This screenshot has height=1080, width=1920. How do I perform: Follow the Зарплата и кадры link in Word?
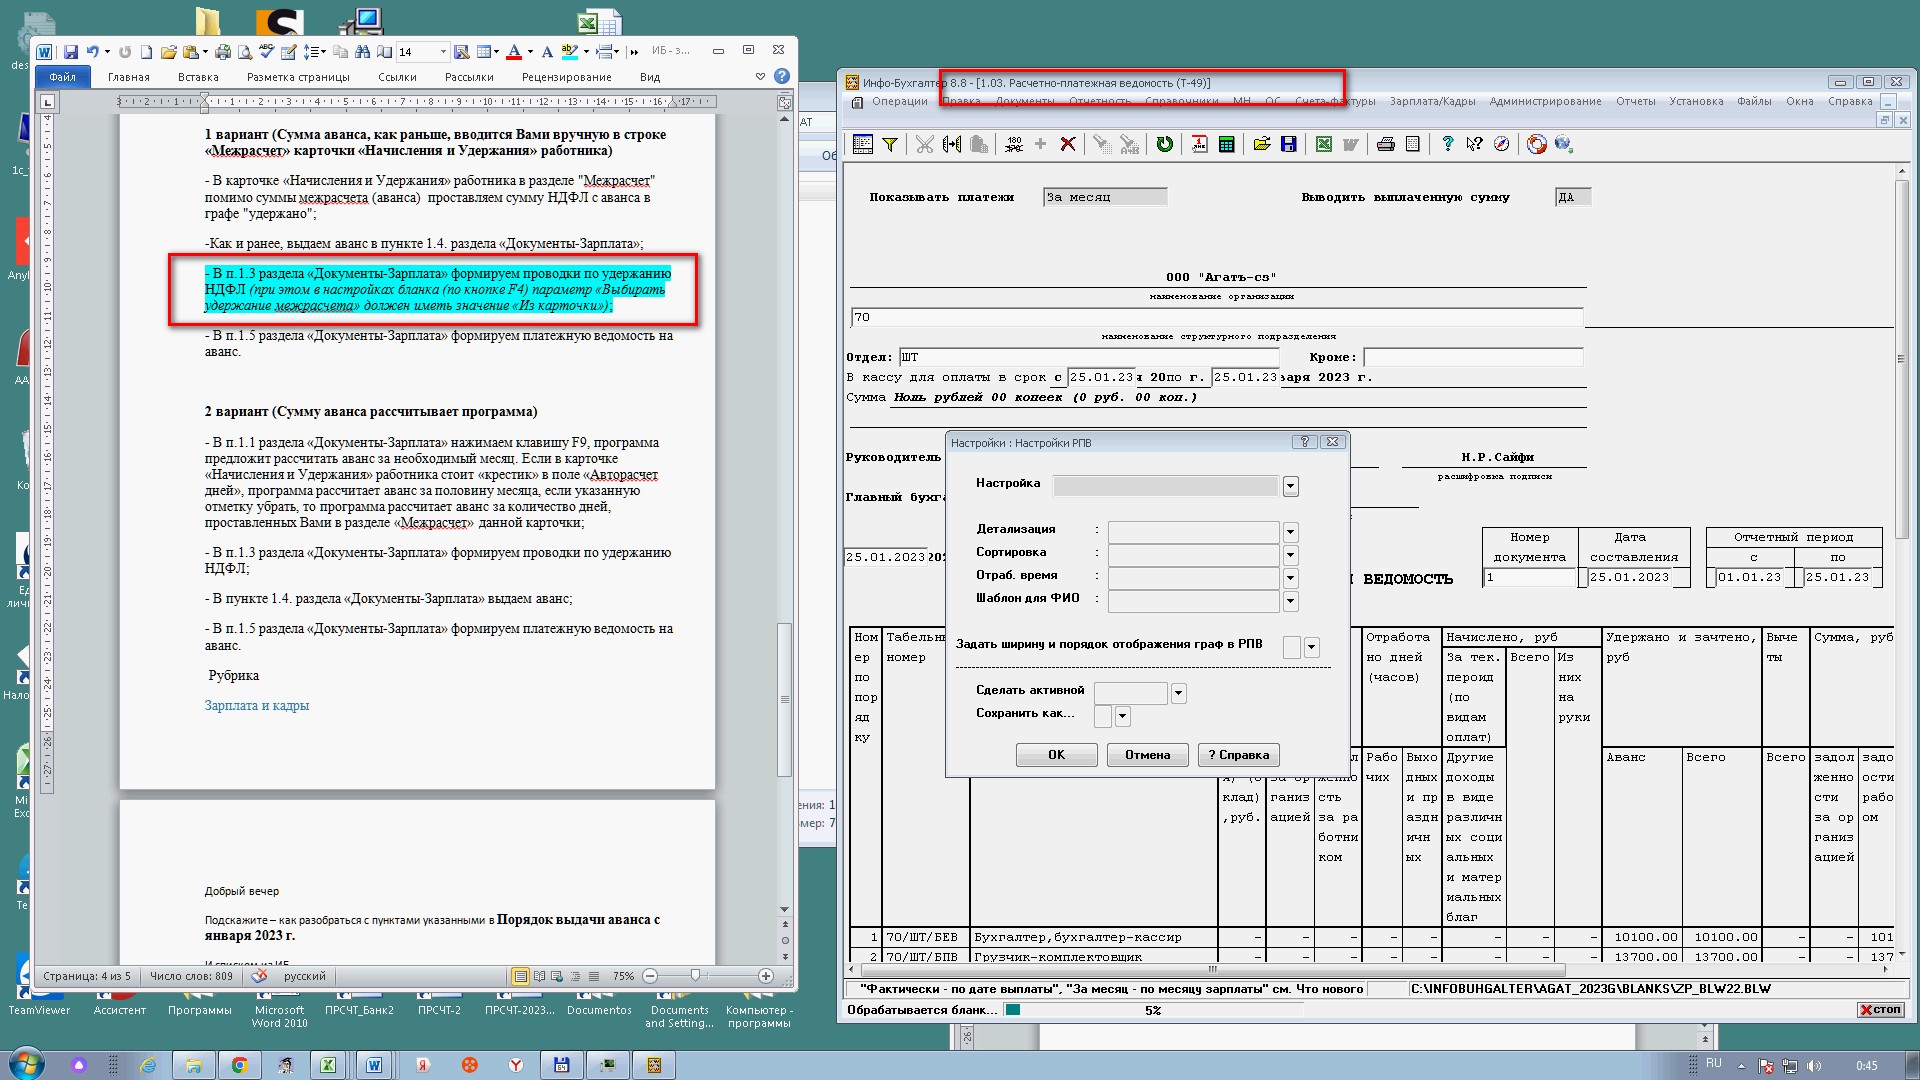[257, 706]
